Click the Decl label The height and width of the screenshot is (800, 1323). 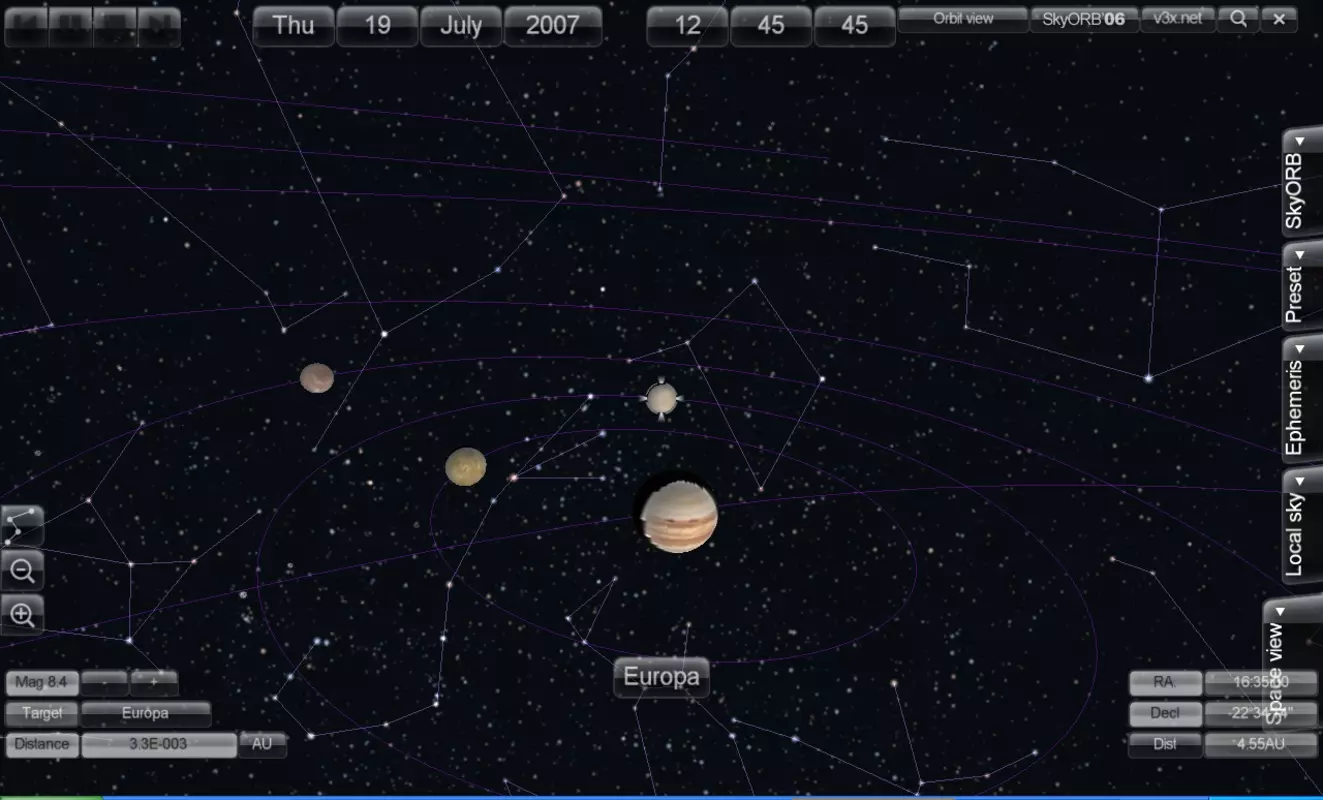point(1165,714)
